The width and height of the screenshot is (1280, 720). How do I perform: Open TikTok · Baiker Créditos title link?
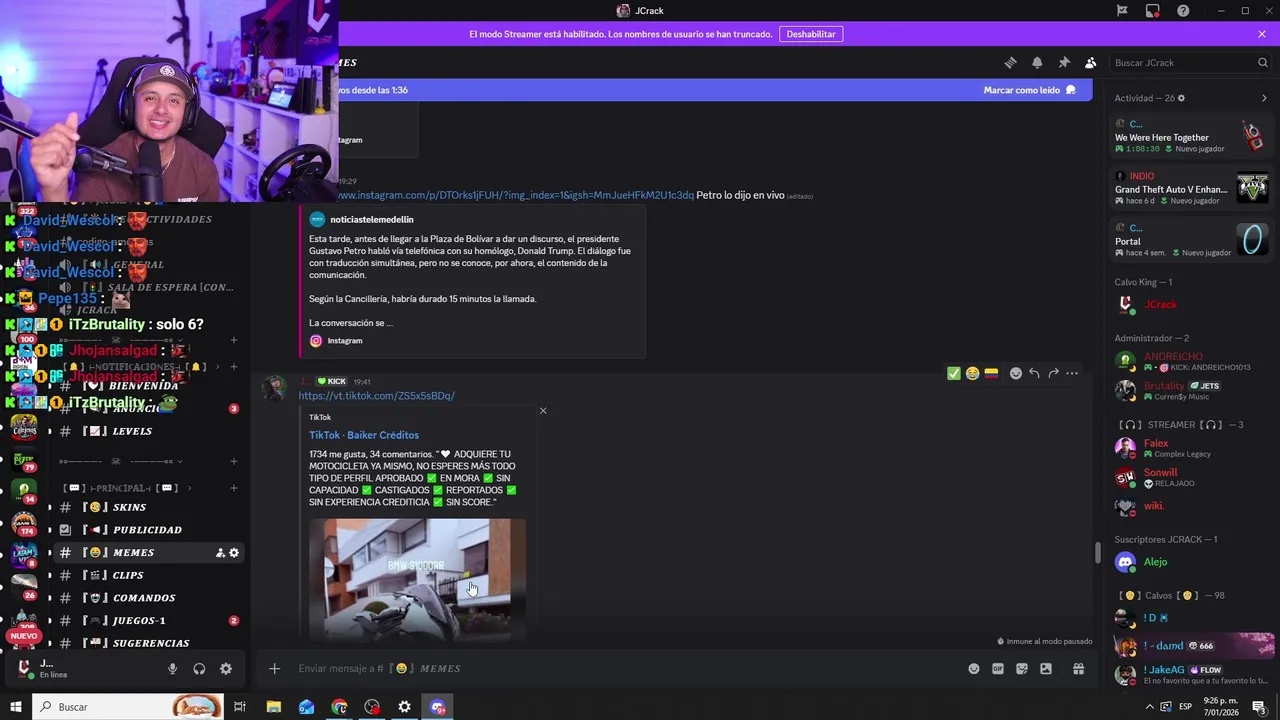pos(364,435)
